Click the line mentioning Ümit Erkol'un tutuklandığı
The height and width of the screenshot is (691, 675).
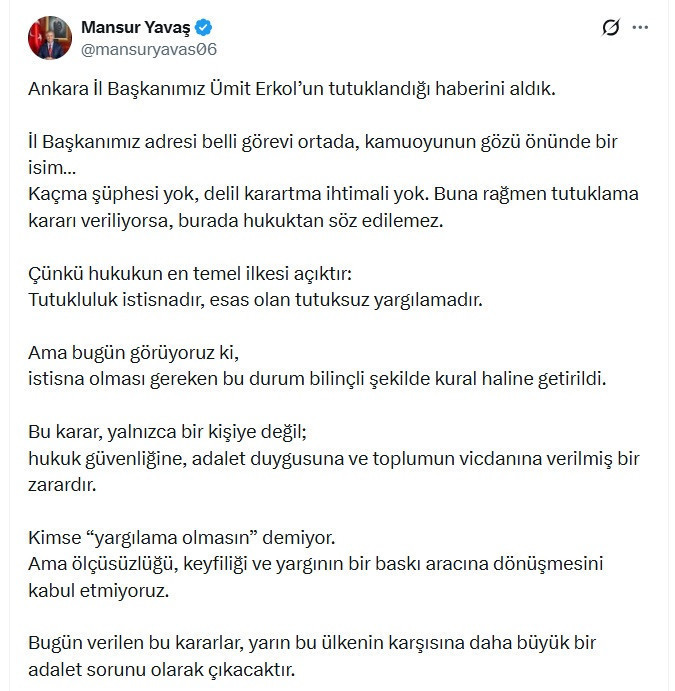[x=291, y=89]
